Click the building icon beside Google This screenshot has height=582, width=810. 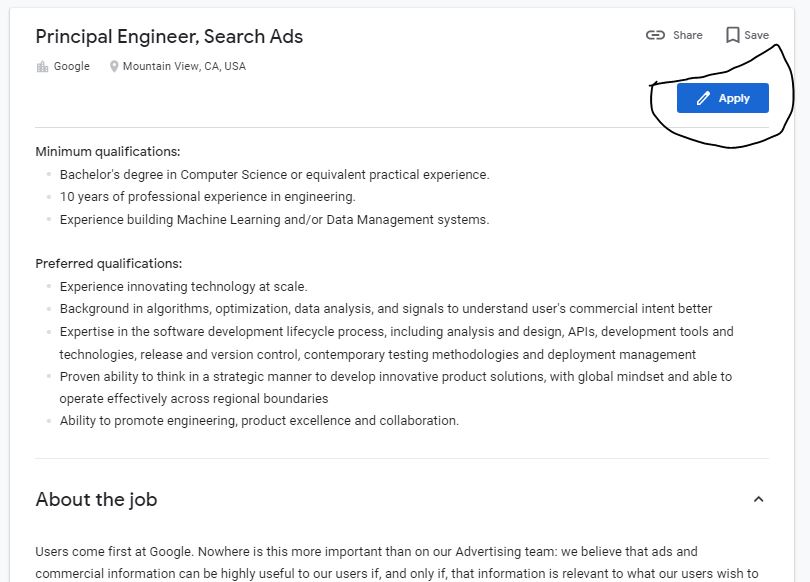(x=42, y=67)
